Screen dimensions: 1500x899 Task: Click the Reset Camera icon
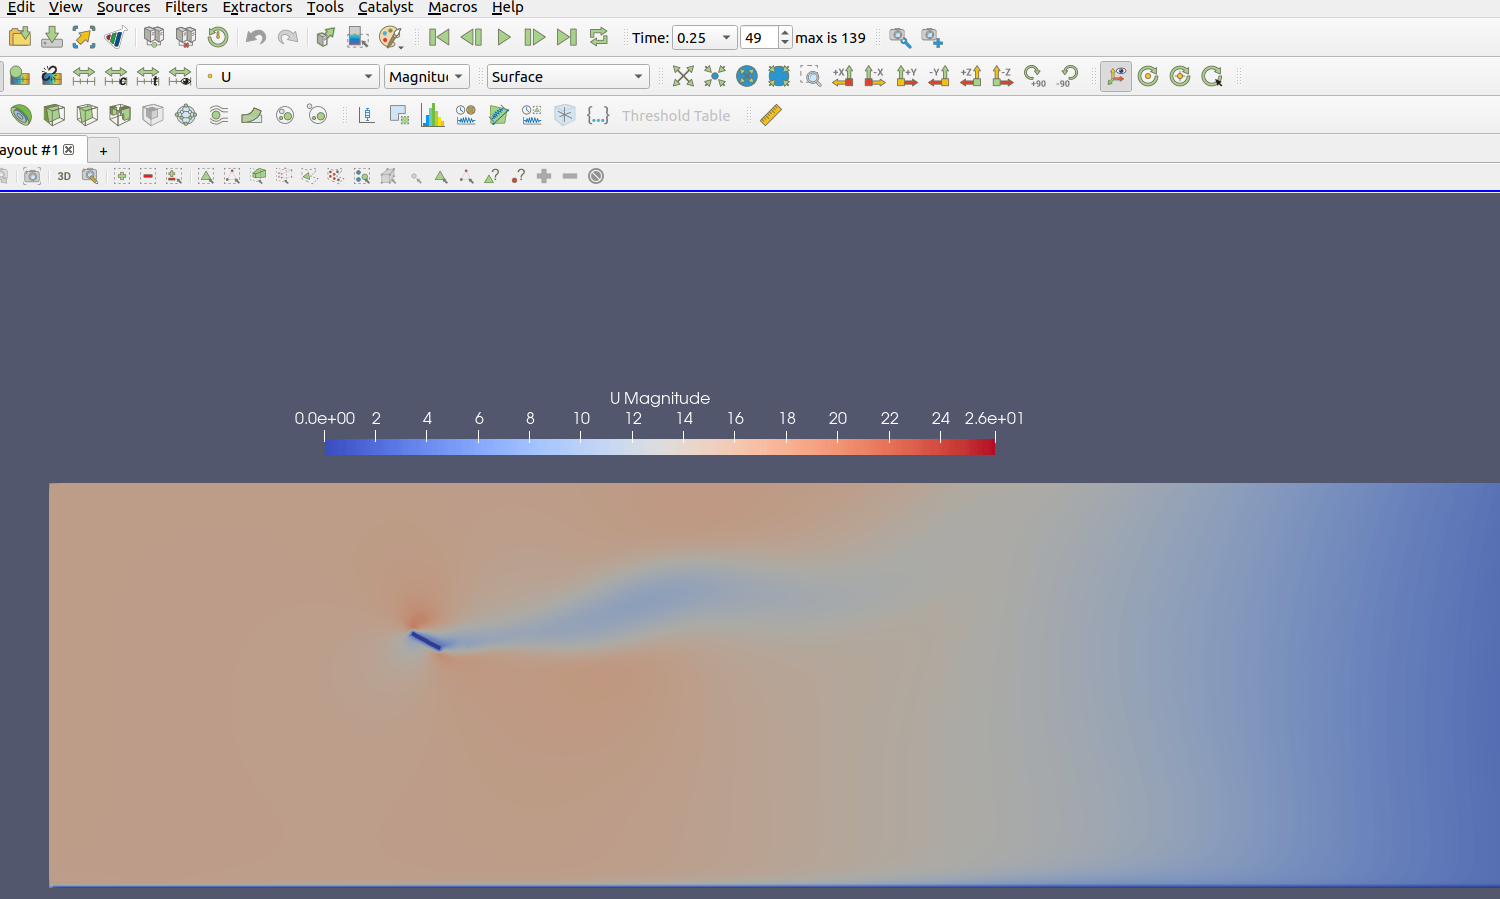coord(683,76)
